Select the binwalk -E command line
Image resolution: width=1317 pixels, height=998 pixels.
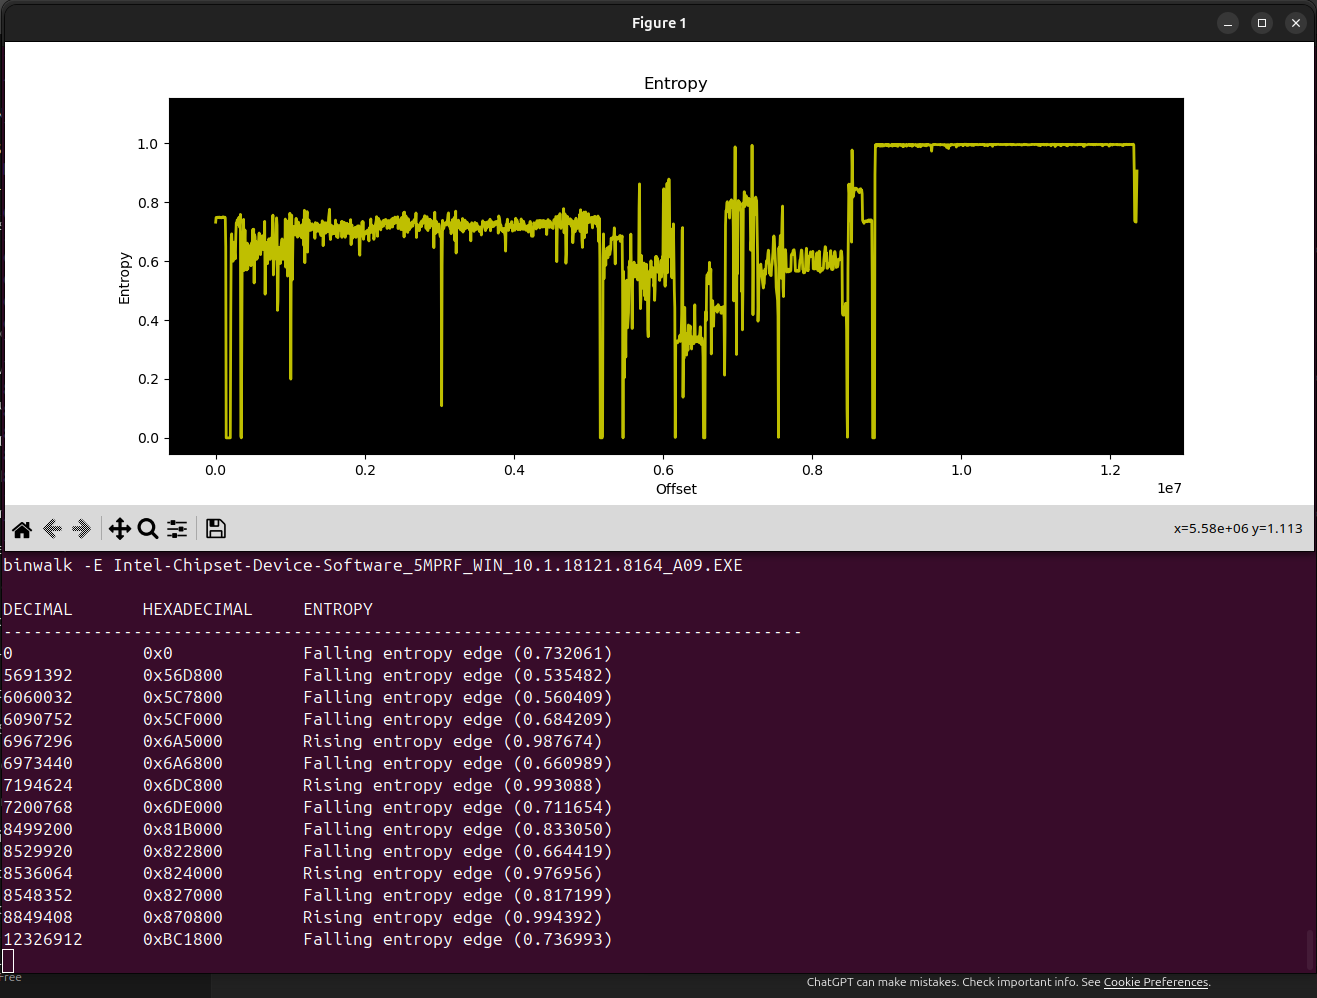click(x=373, y=565)
